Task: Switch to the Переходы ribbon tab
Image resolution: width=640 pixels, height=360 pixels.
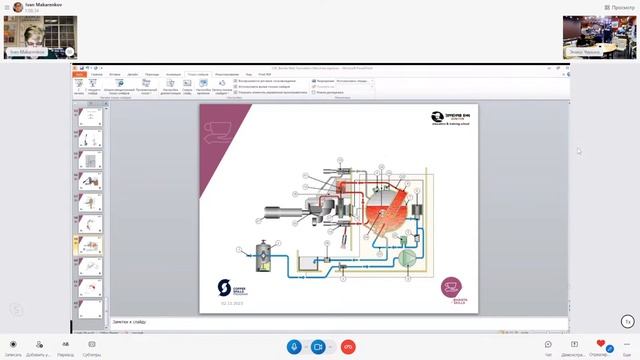Action: 152,74
